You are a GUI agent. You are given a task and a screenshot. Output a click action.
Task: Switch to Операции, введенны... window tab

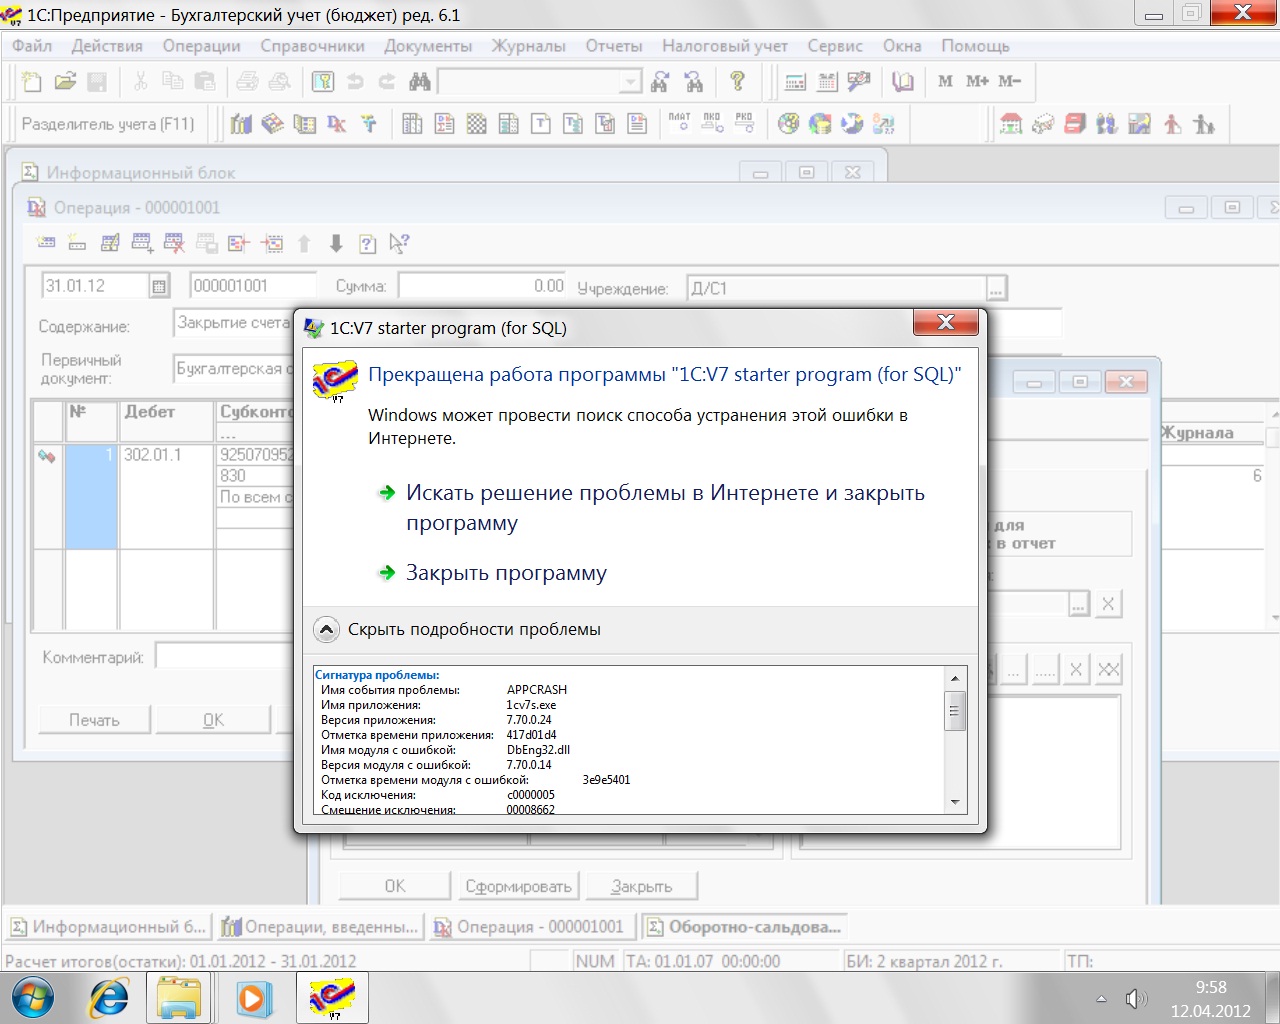coord(320,927)
